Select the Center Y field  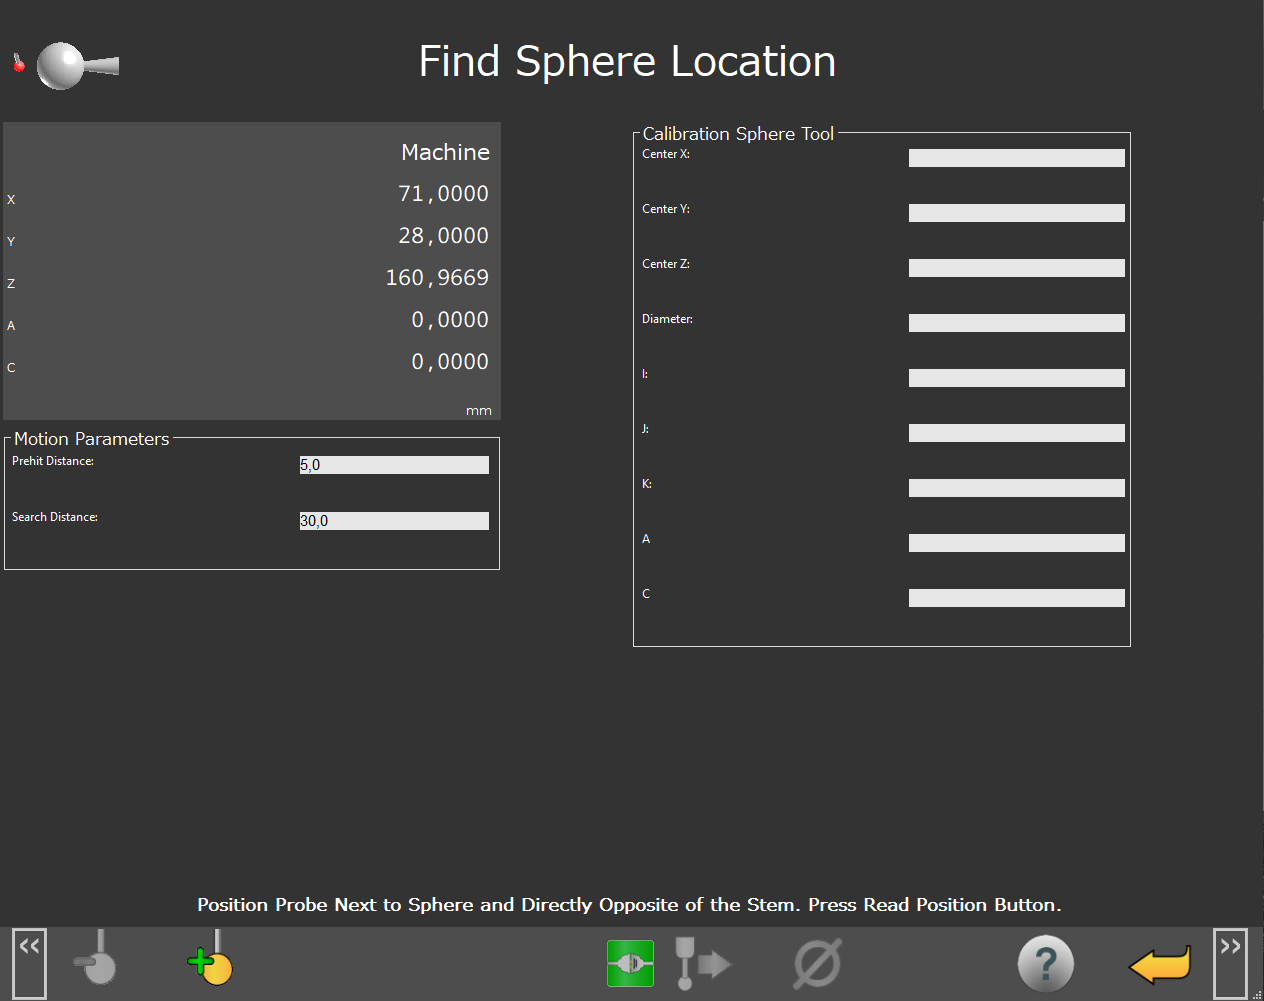[1016, 213]
